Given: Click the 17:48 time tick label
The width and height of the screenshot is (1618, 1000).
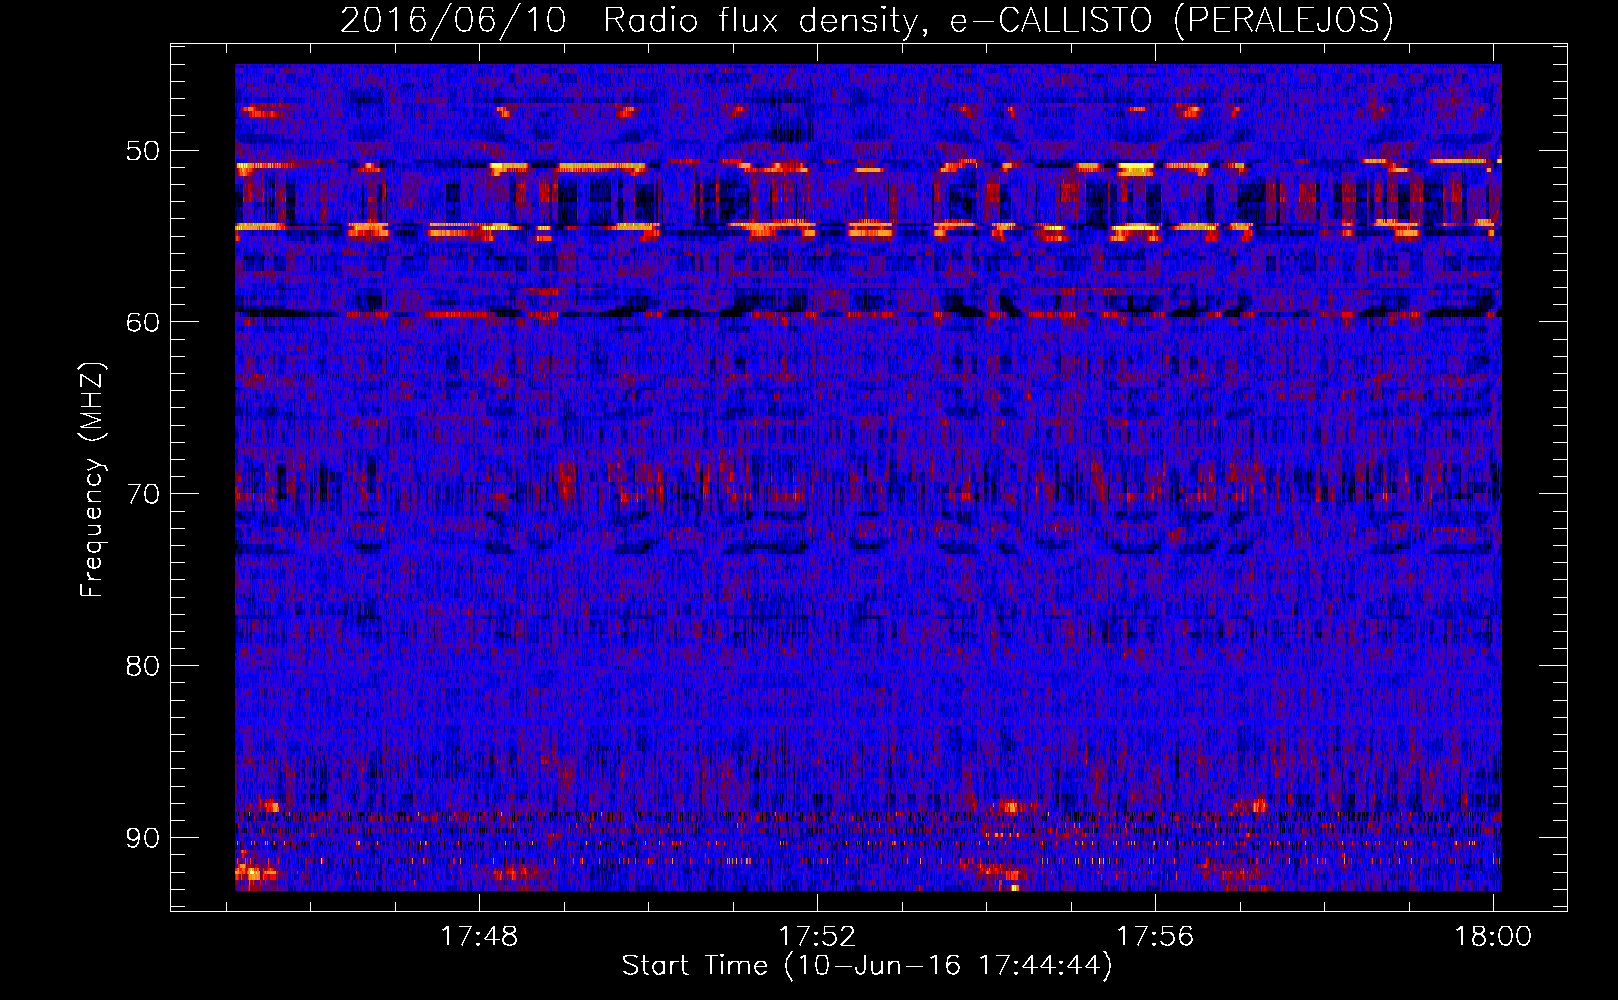Looking at the screenshot, I should click(x=480, y=936).
